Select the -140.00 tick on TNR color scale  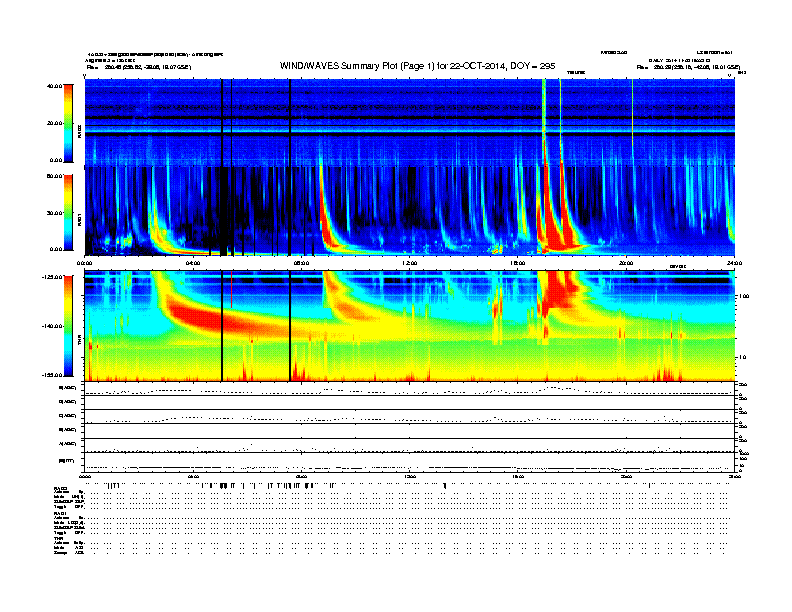coord(52,326)
